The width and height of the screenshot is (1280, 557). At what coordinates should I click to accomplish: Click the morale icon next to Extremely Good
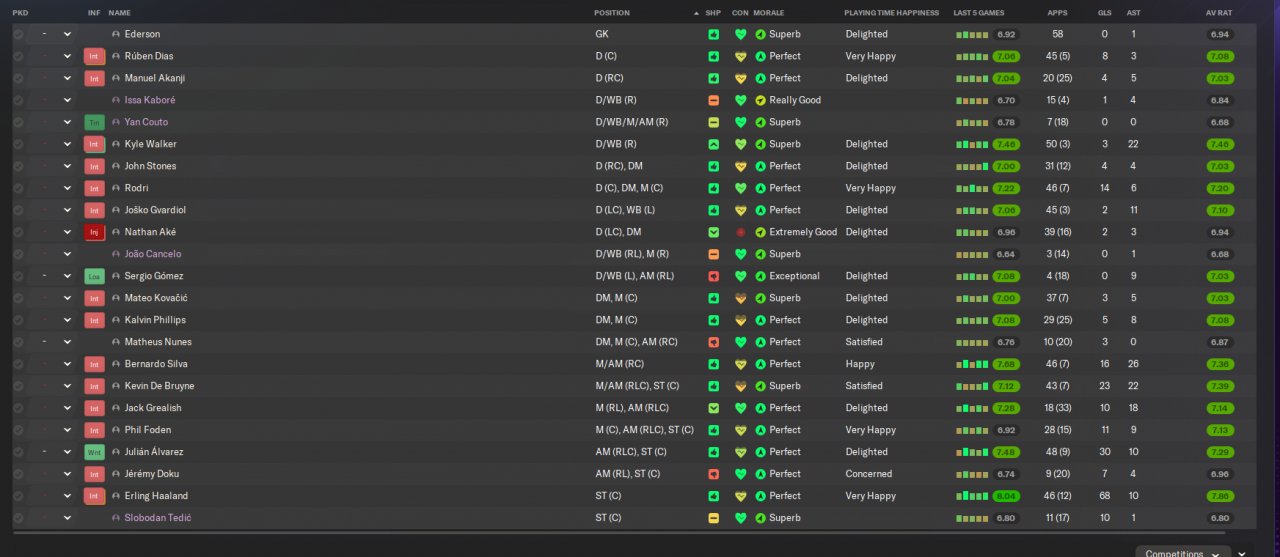[x=760, y=232]
